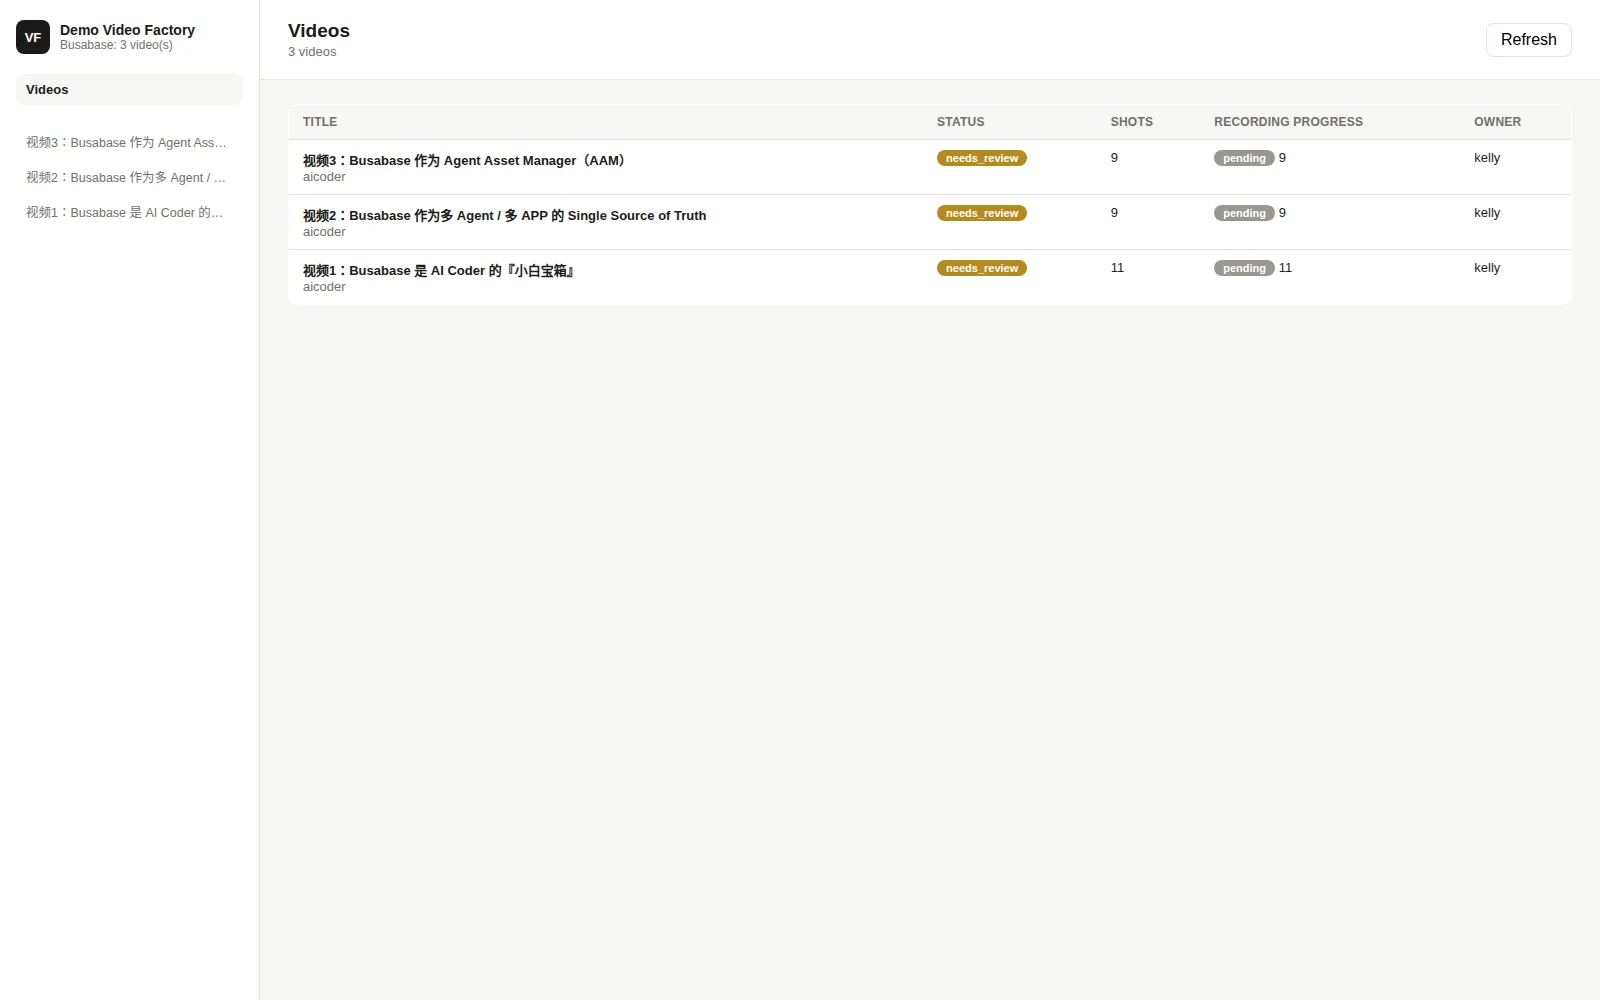Image resolution: width=1600 pixels, height=1000 pixels.
Task: Open video 视频3 Agent Asset Manager title
Action: point(466,160)
